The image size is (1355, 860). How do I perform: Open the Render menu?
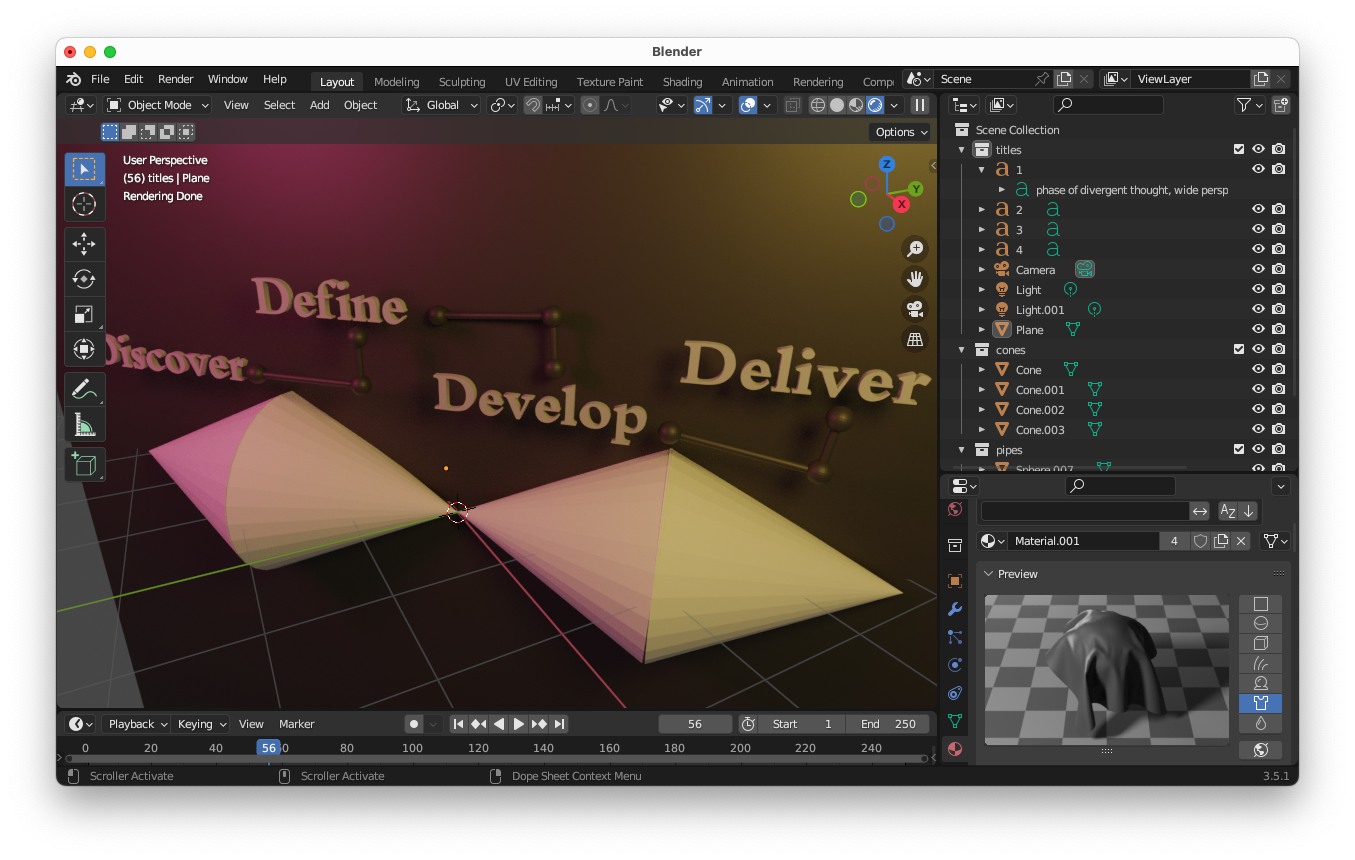click(175, 79)
